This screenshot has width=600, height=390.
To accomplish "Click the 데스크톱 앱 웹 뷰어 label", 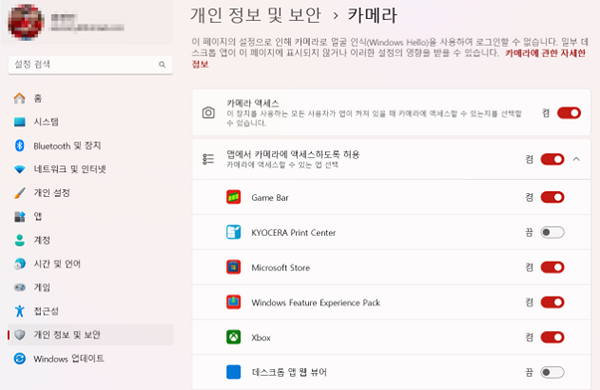I will tap(289, 372).
